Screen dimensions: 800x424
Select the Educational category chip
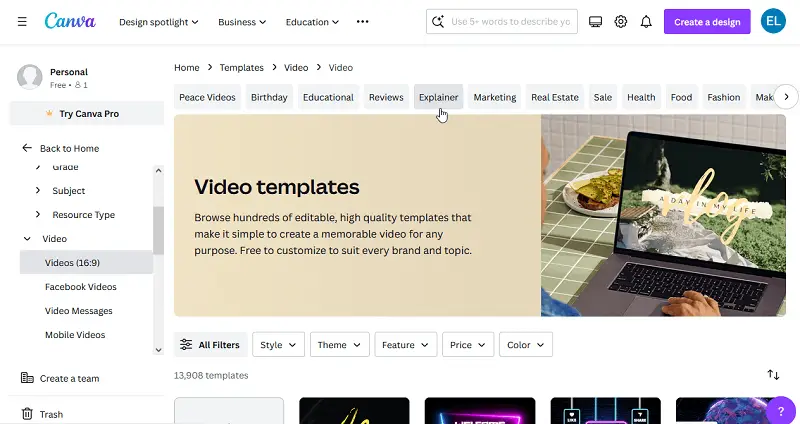click(328, 97)
